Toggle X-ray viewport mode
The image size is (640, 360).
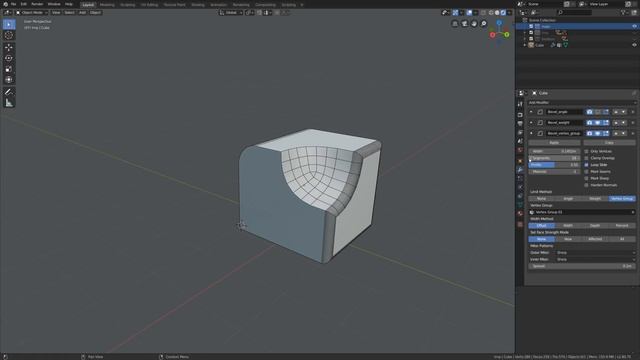tap(483, 13)
